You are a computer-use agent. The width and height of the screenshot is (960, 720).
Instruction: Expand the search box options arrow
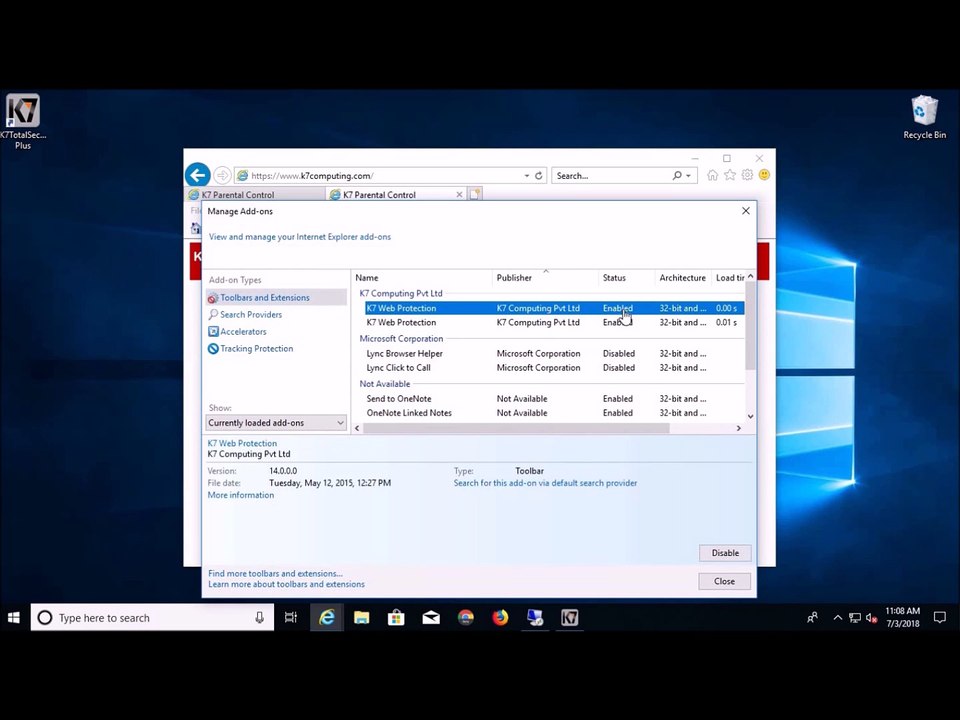[x=689, y=176]
